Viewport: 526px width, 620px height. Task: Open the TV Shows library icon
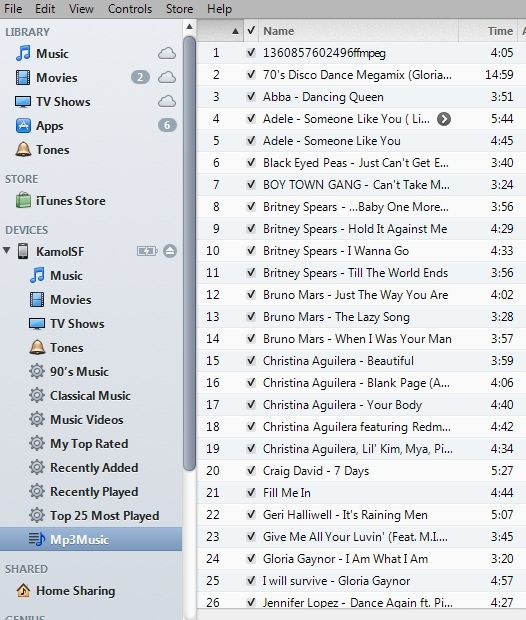coord(23,102)
